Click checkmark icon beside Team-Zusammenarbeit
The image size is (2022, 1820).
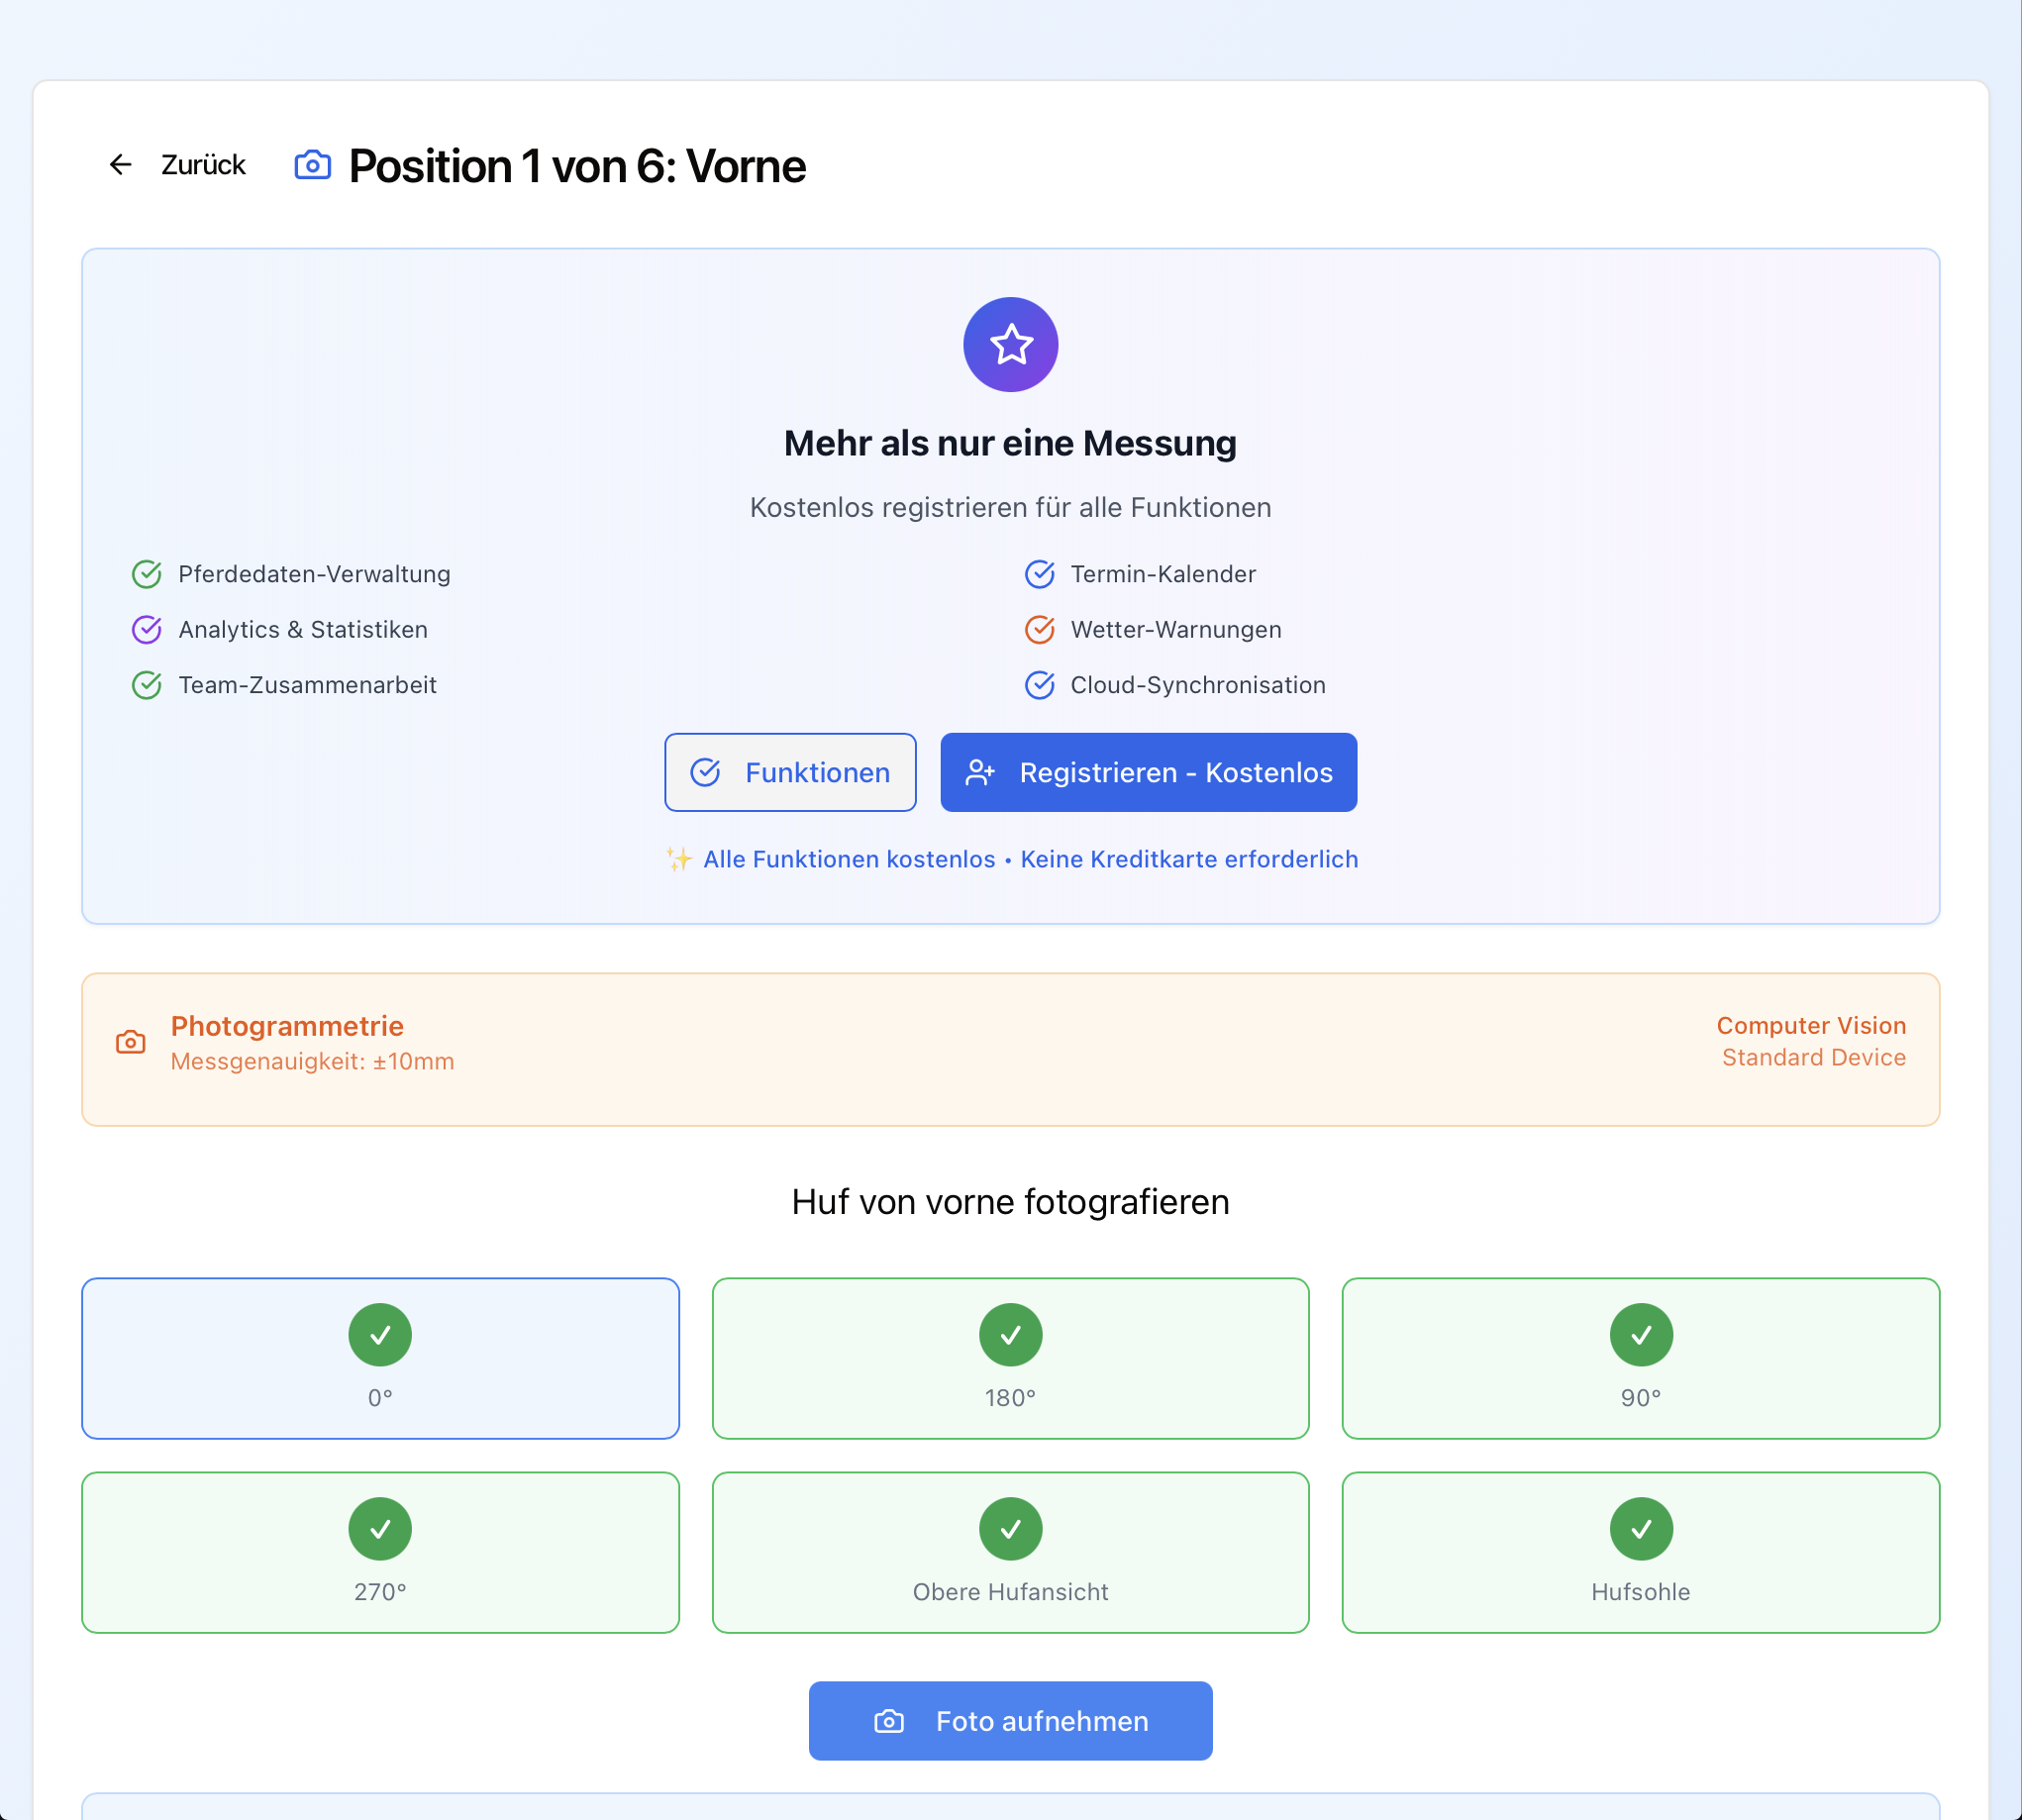pyautogui.click(x=147, y=685)
